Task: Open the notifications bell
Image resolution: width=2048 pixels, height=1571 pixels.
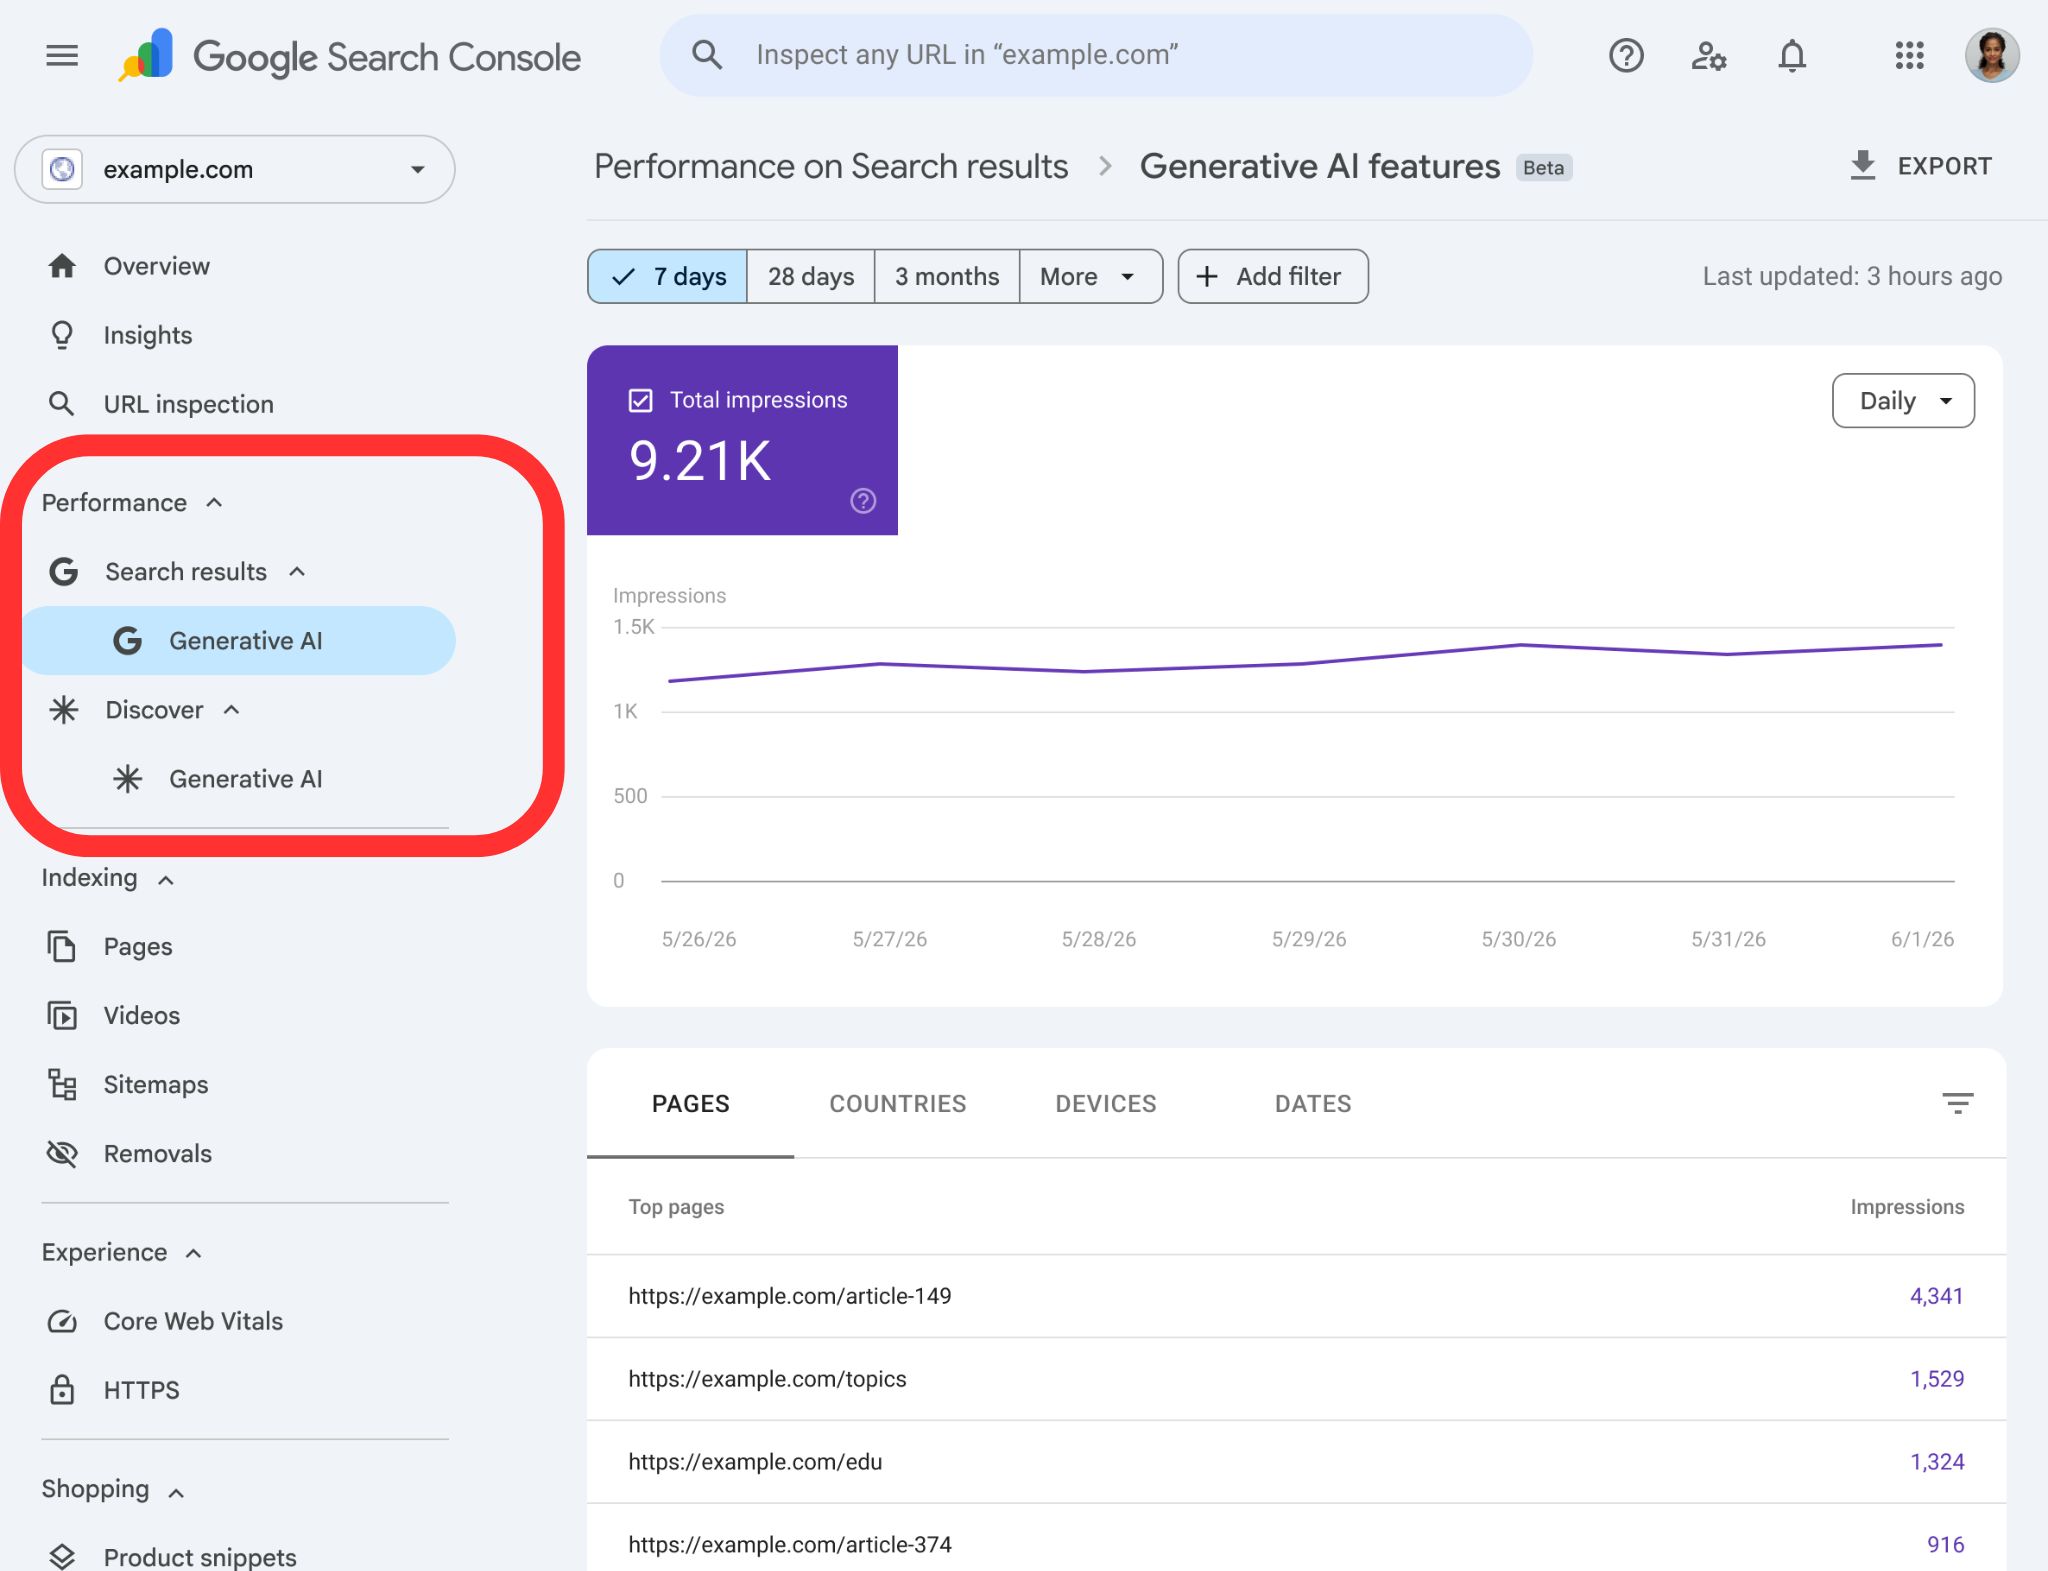Action: pos(1792,56)
